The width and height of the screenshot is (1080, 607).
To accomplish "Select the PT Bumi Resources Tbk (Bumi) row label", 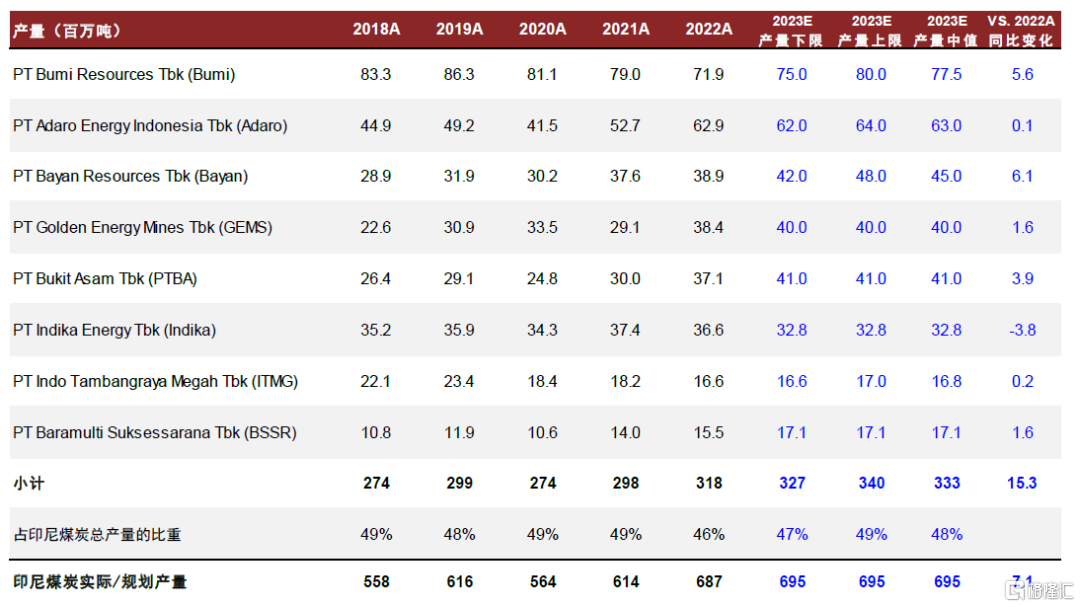I will click(124, 74).
